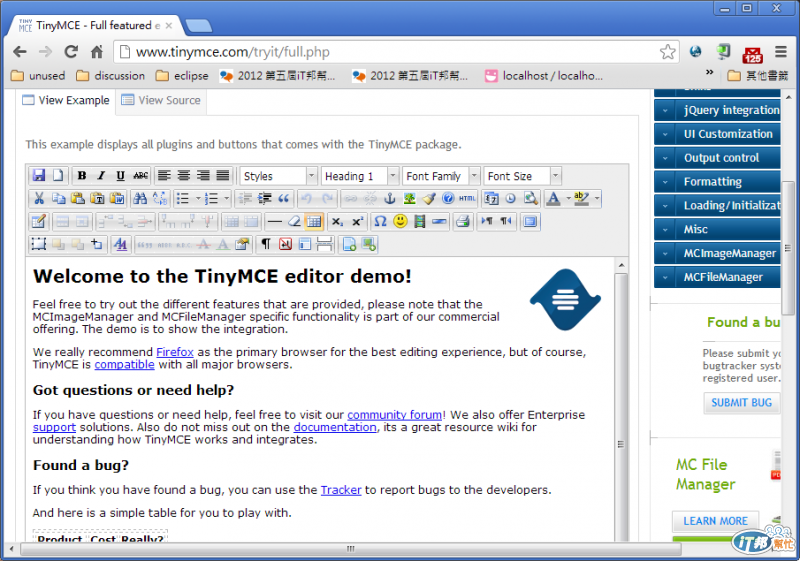Click the Paste from Word icon
The width and height of the screenshot is (800, 561).
pos(117,198)
